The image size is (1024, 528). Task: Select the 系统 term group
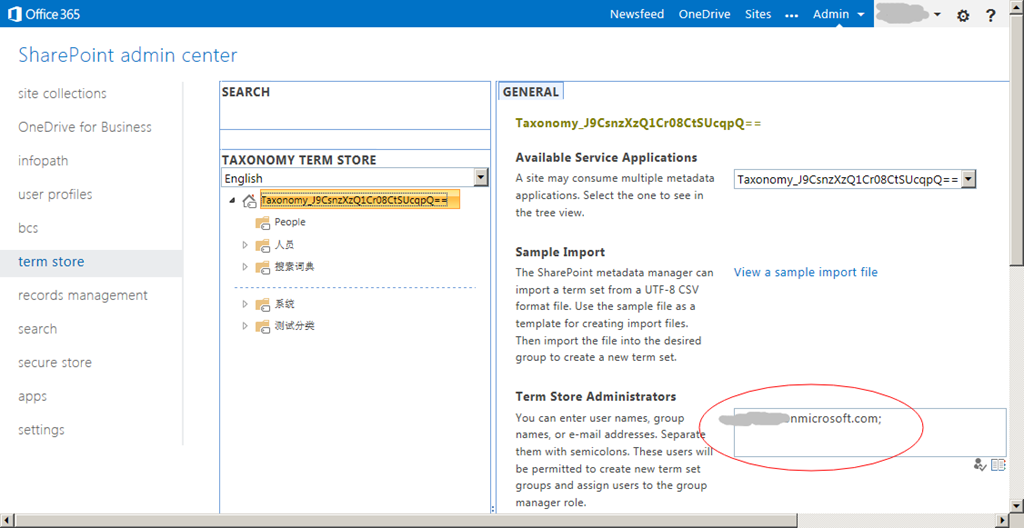pyautogui.click(x=285, y=304)
